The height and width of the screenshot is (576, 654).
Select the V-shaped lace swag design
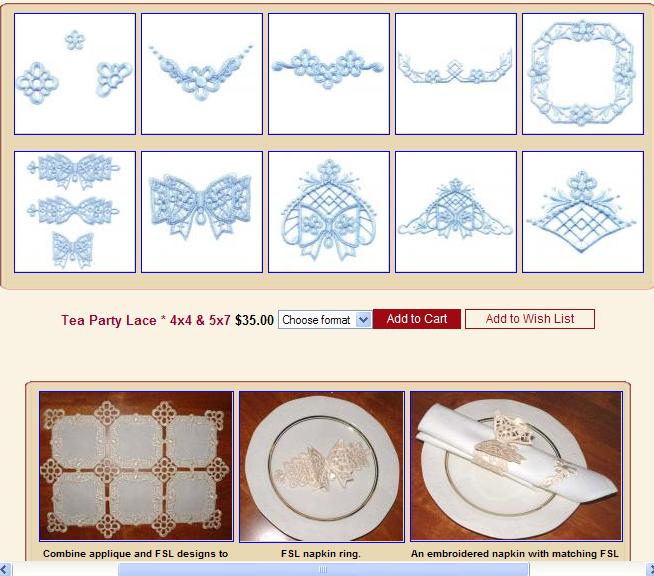tap(202, 74)
